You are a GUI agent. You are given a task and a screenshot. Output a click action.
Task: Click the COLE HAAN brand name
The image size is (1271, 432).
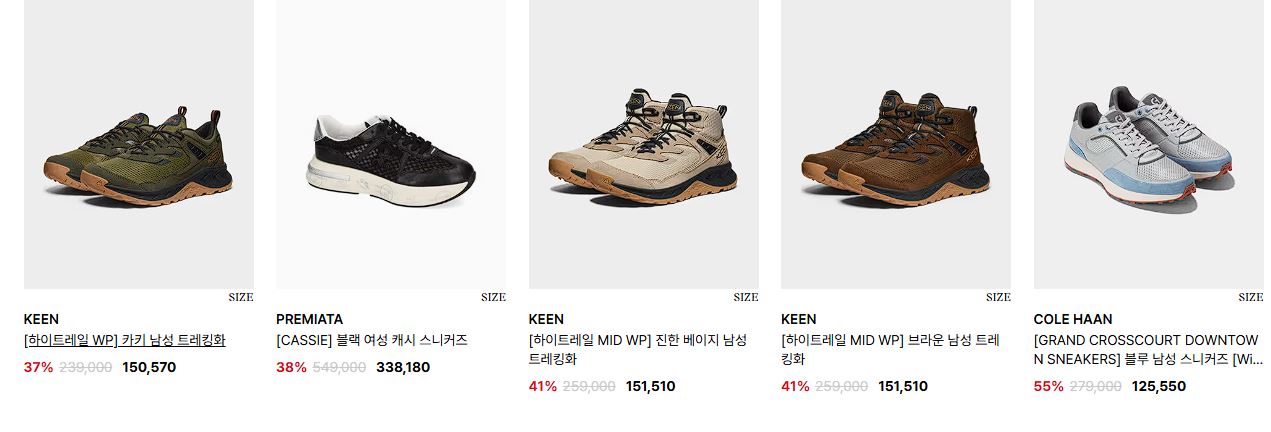pyautogui.click(x=1073, y=320)
